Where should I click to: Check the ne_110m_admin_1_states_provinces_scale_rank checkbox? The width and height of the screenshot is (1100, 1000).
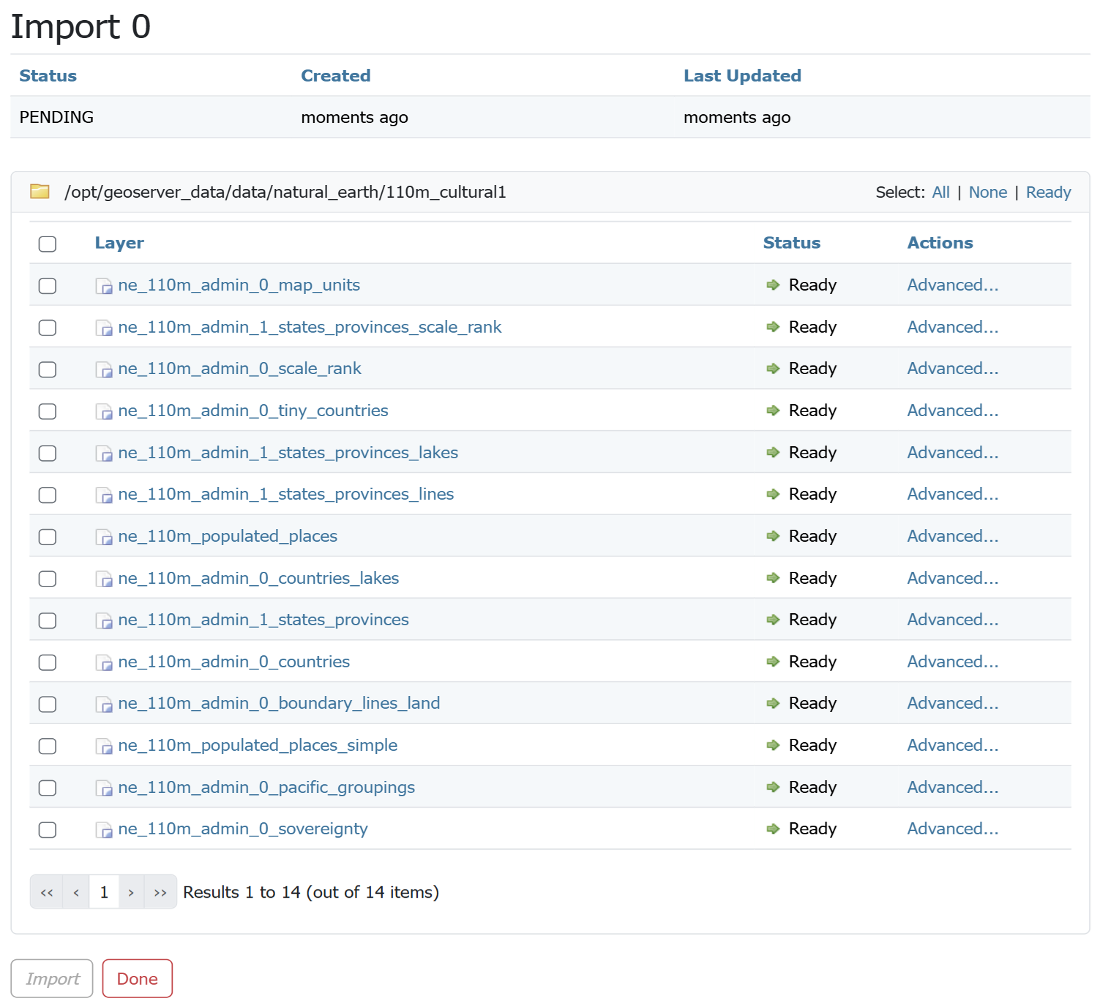click(48, 328)
